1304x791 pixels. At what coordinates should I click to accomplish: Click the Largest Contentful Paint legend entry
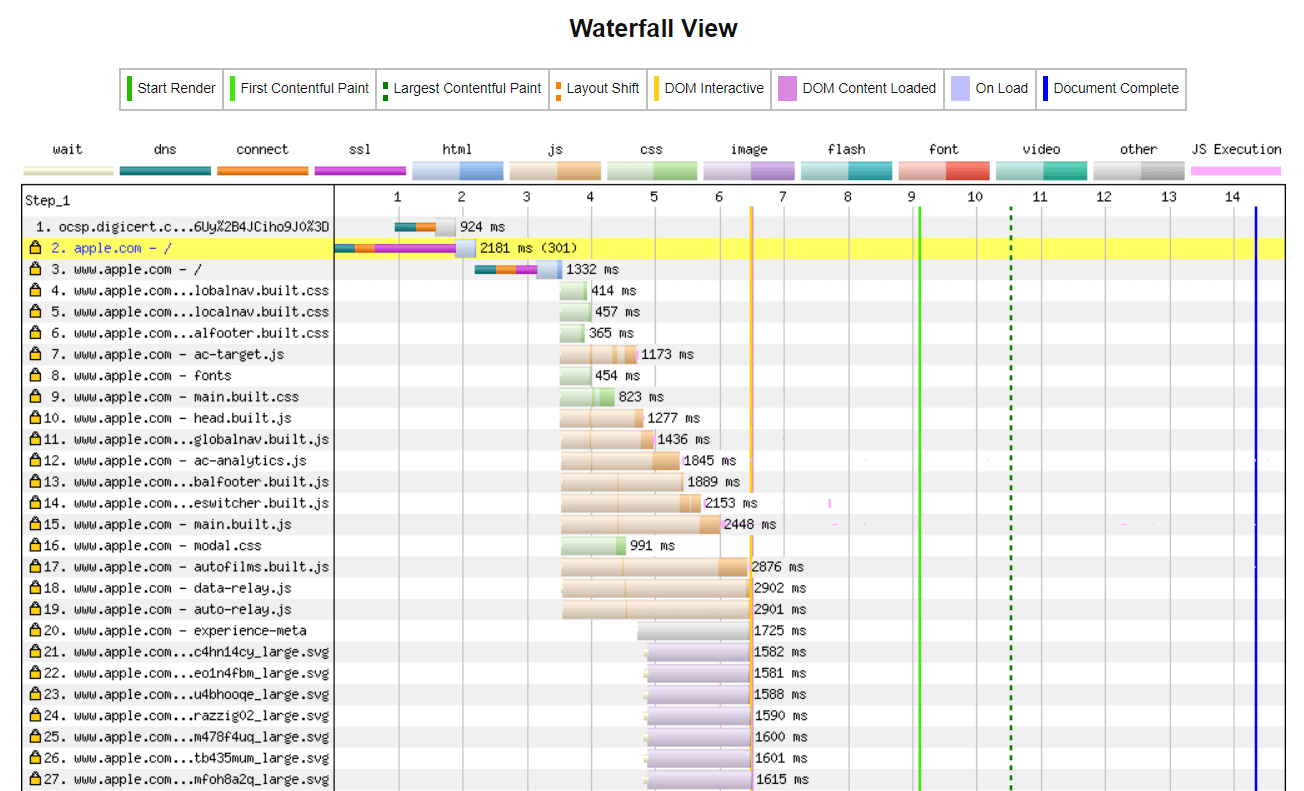pyautogui.click(x=462, y=88)
